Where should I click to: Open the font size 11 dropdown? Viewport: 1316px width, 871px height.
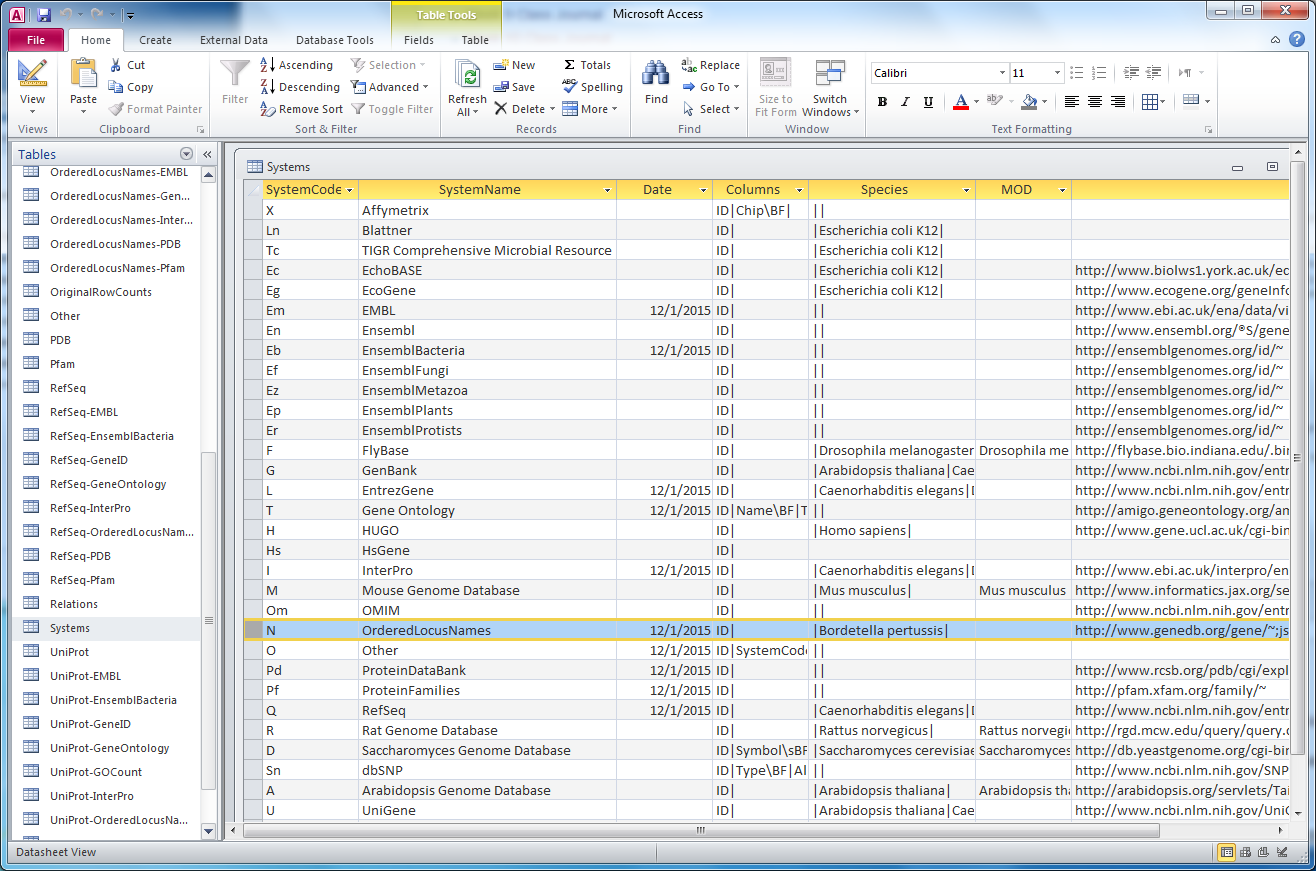(1058, 73)
